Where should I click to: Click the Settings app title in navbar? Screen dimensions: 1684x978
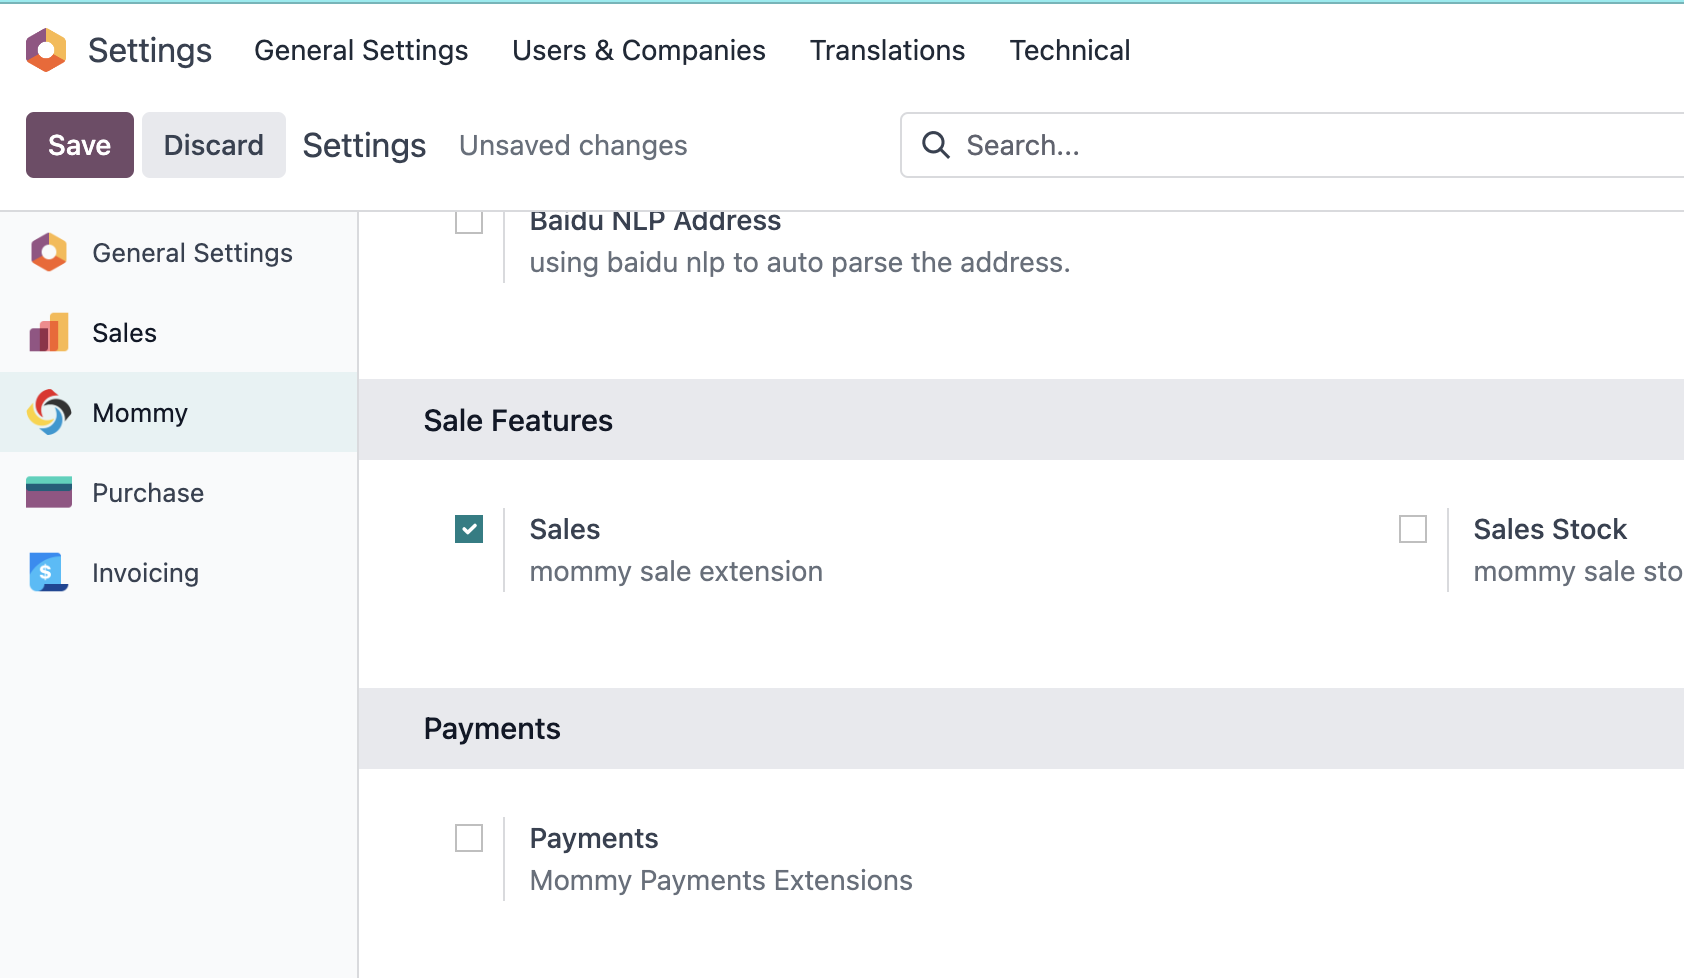click(x=150, y=50)
